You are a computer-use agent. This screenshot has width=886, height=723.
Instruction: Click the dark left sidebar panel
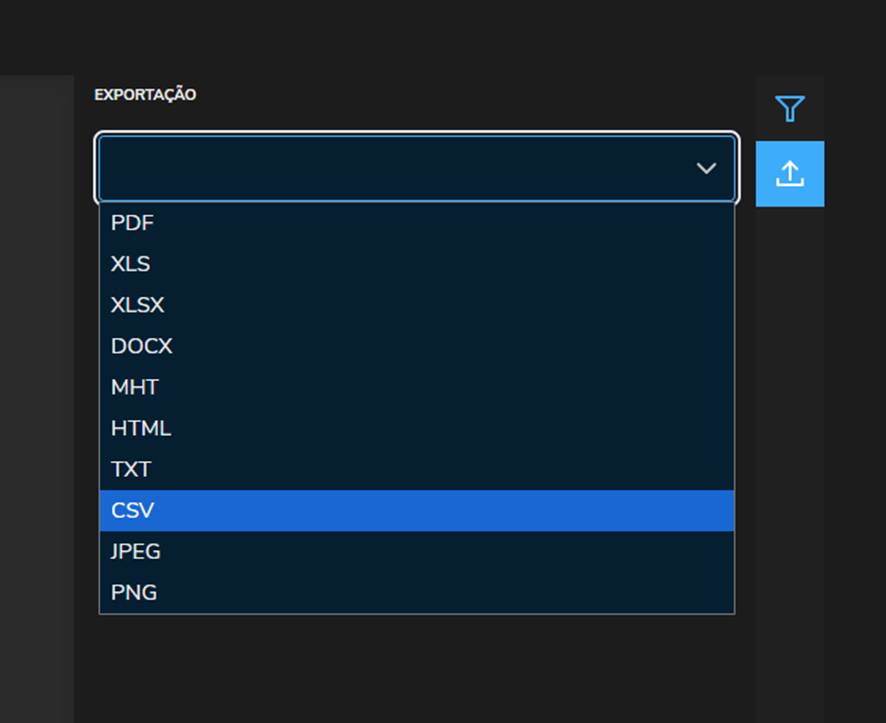click(36, 400)
